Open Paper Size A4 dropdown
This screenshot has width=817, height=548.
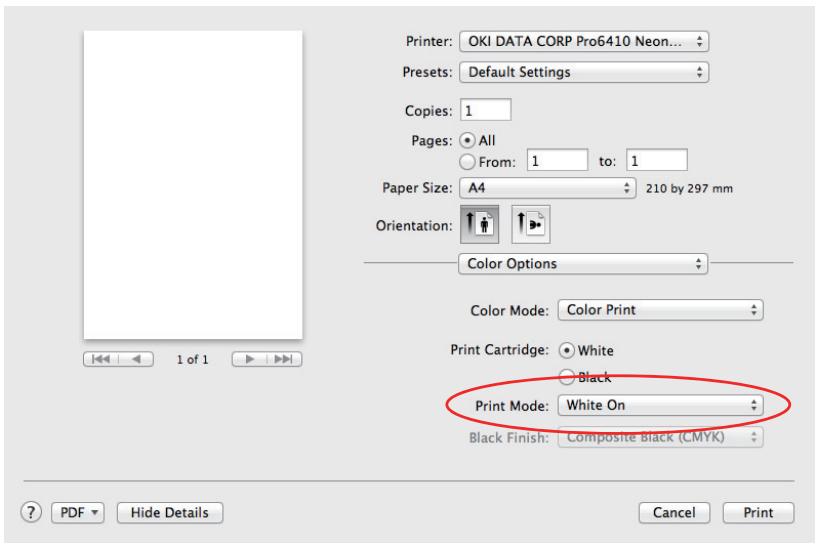(x=547, y=188)
